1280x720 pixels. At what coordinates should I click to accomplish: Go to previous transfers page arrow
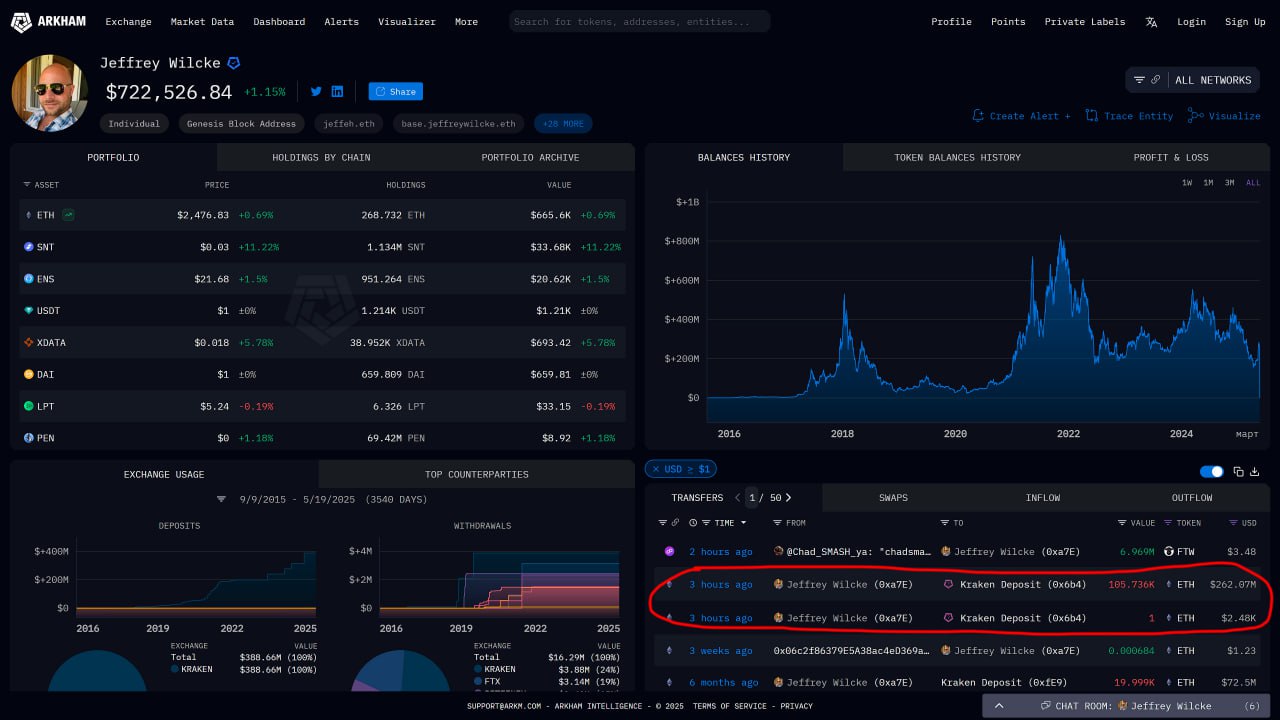[738, 498]
